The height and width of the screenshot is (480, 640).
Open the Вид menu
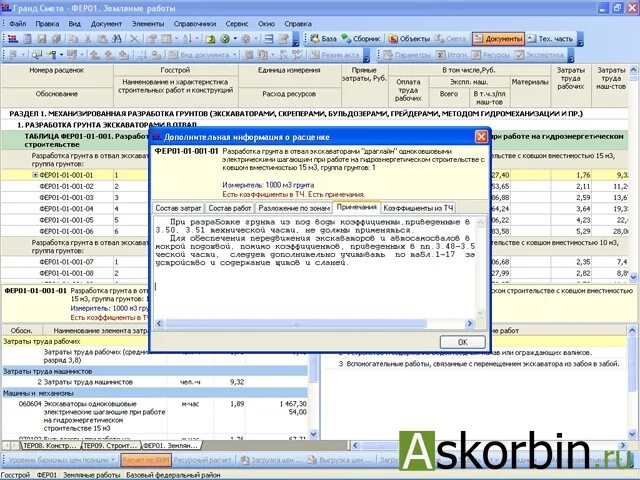click(x=74, y=24)
